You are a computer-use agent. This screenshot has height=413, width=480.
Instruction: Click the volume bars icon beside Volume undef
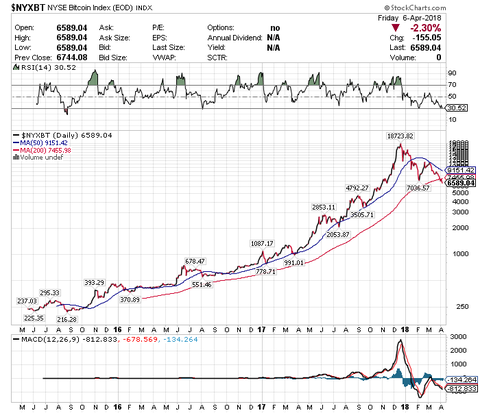click(x=16, y=157)
